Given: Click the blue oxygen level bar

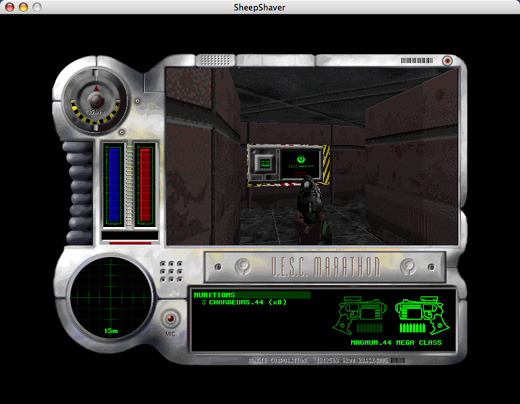Looking at the screenshot, I should tap(114, 185).
